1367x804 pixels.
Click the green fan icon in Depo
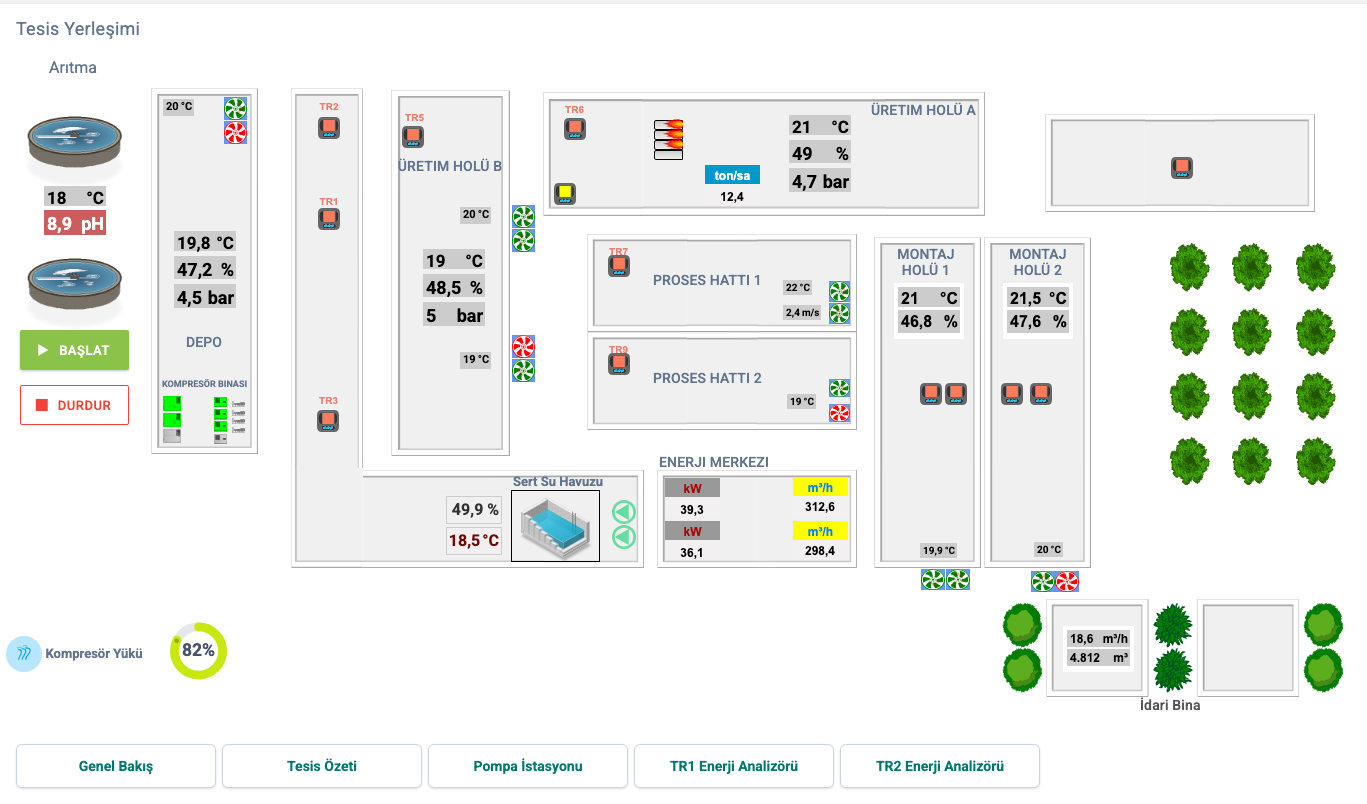pyautogui.click(x=236, y=109)
